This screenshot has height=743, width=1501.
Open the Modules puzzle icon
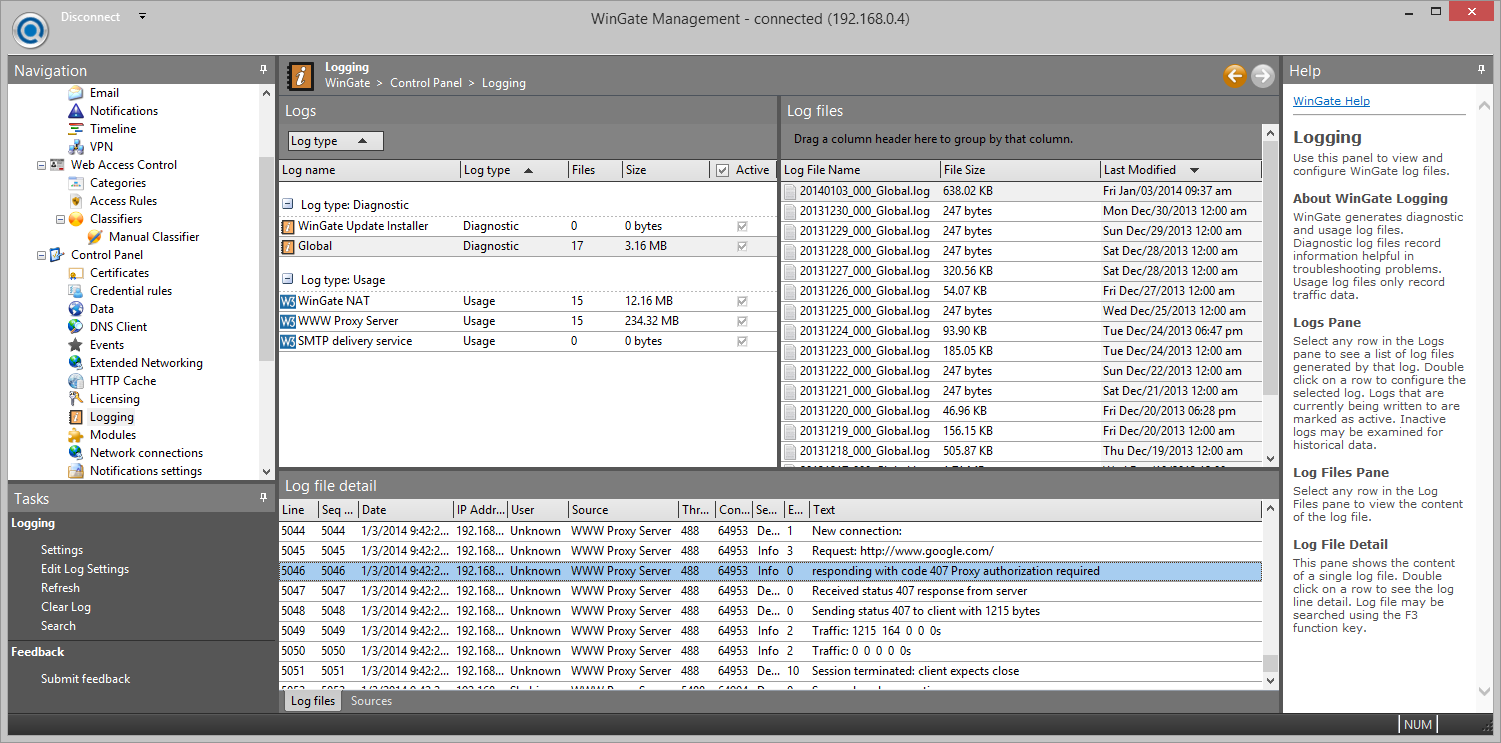coord(76,435)
